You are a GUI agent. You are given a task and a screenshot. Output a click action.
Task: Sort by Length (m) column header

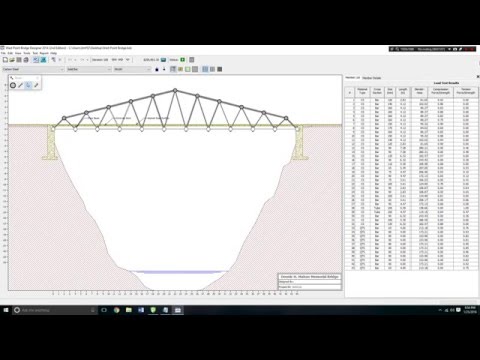403,91
